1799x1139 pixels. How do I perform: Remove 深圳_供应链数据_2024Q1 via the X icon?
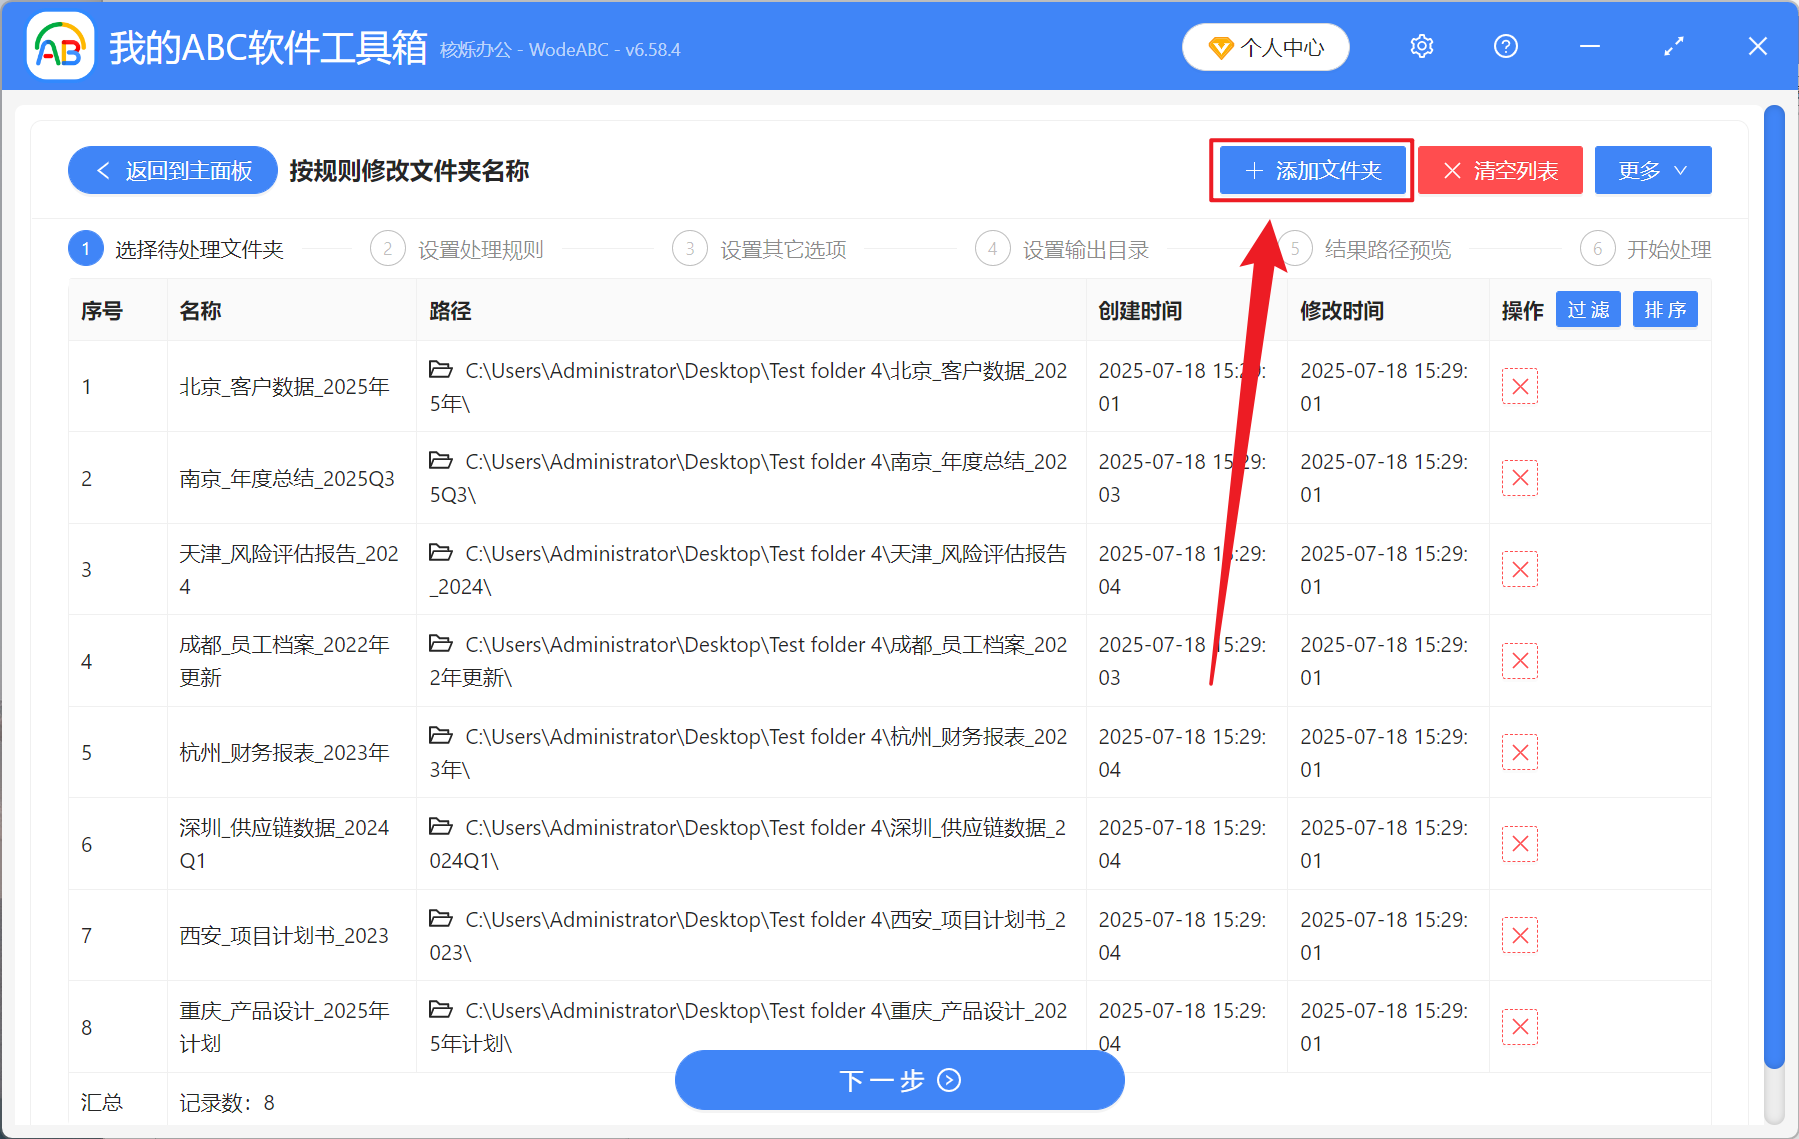pos(1519,843)
